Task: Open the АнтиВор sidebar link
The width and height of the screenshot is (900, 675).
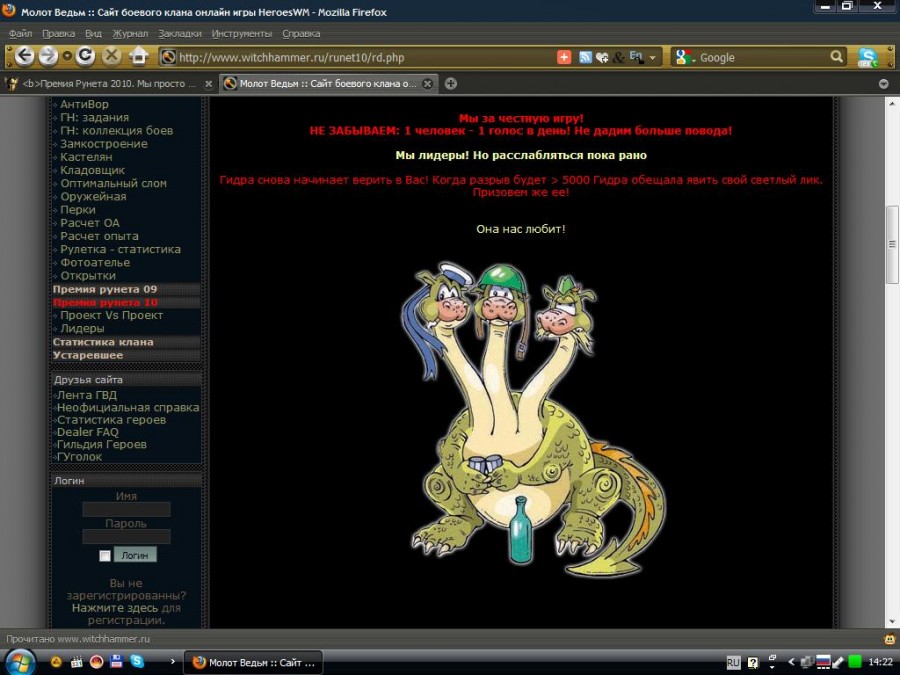Action: point(84,104)
